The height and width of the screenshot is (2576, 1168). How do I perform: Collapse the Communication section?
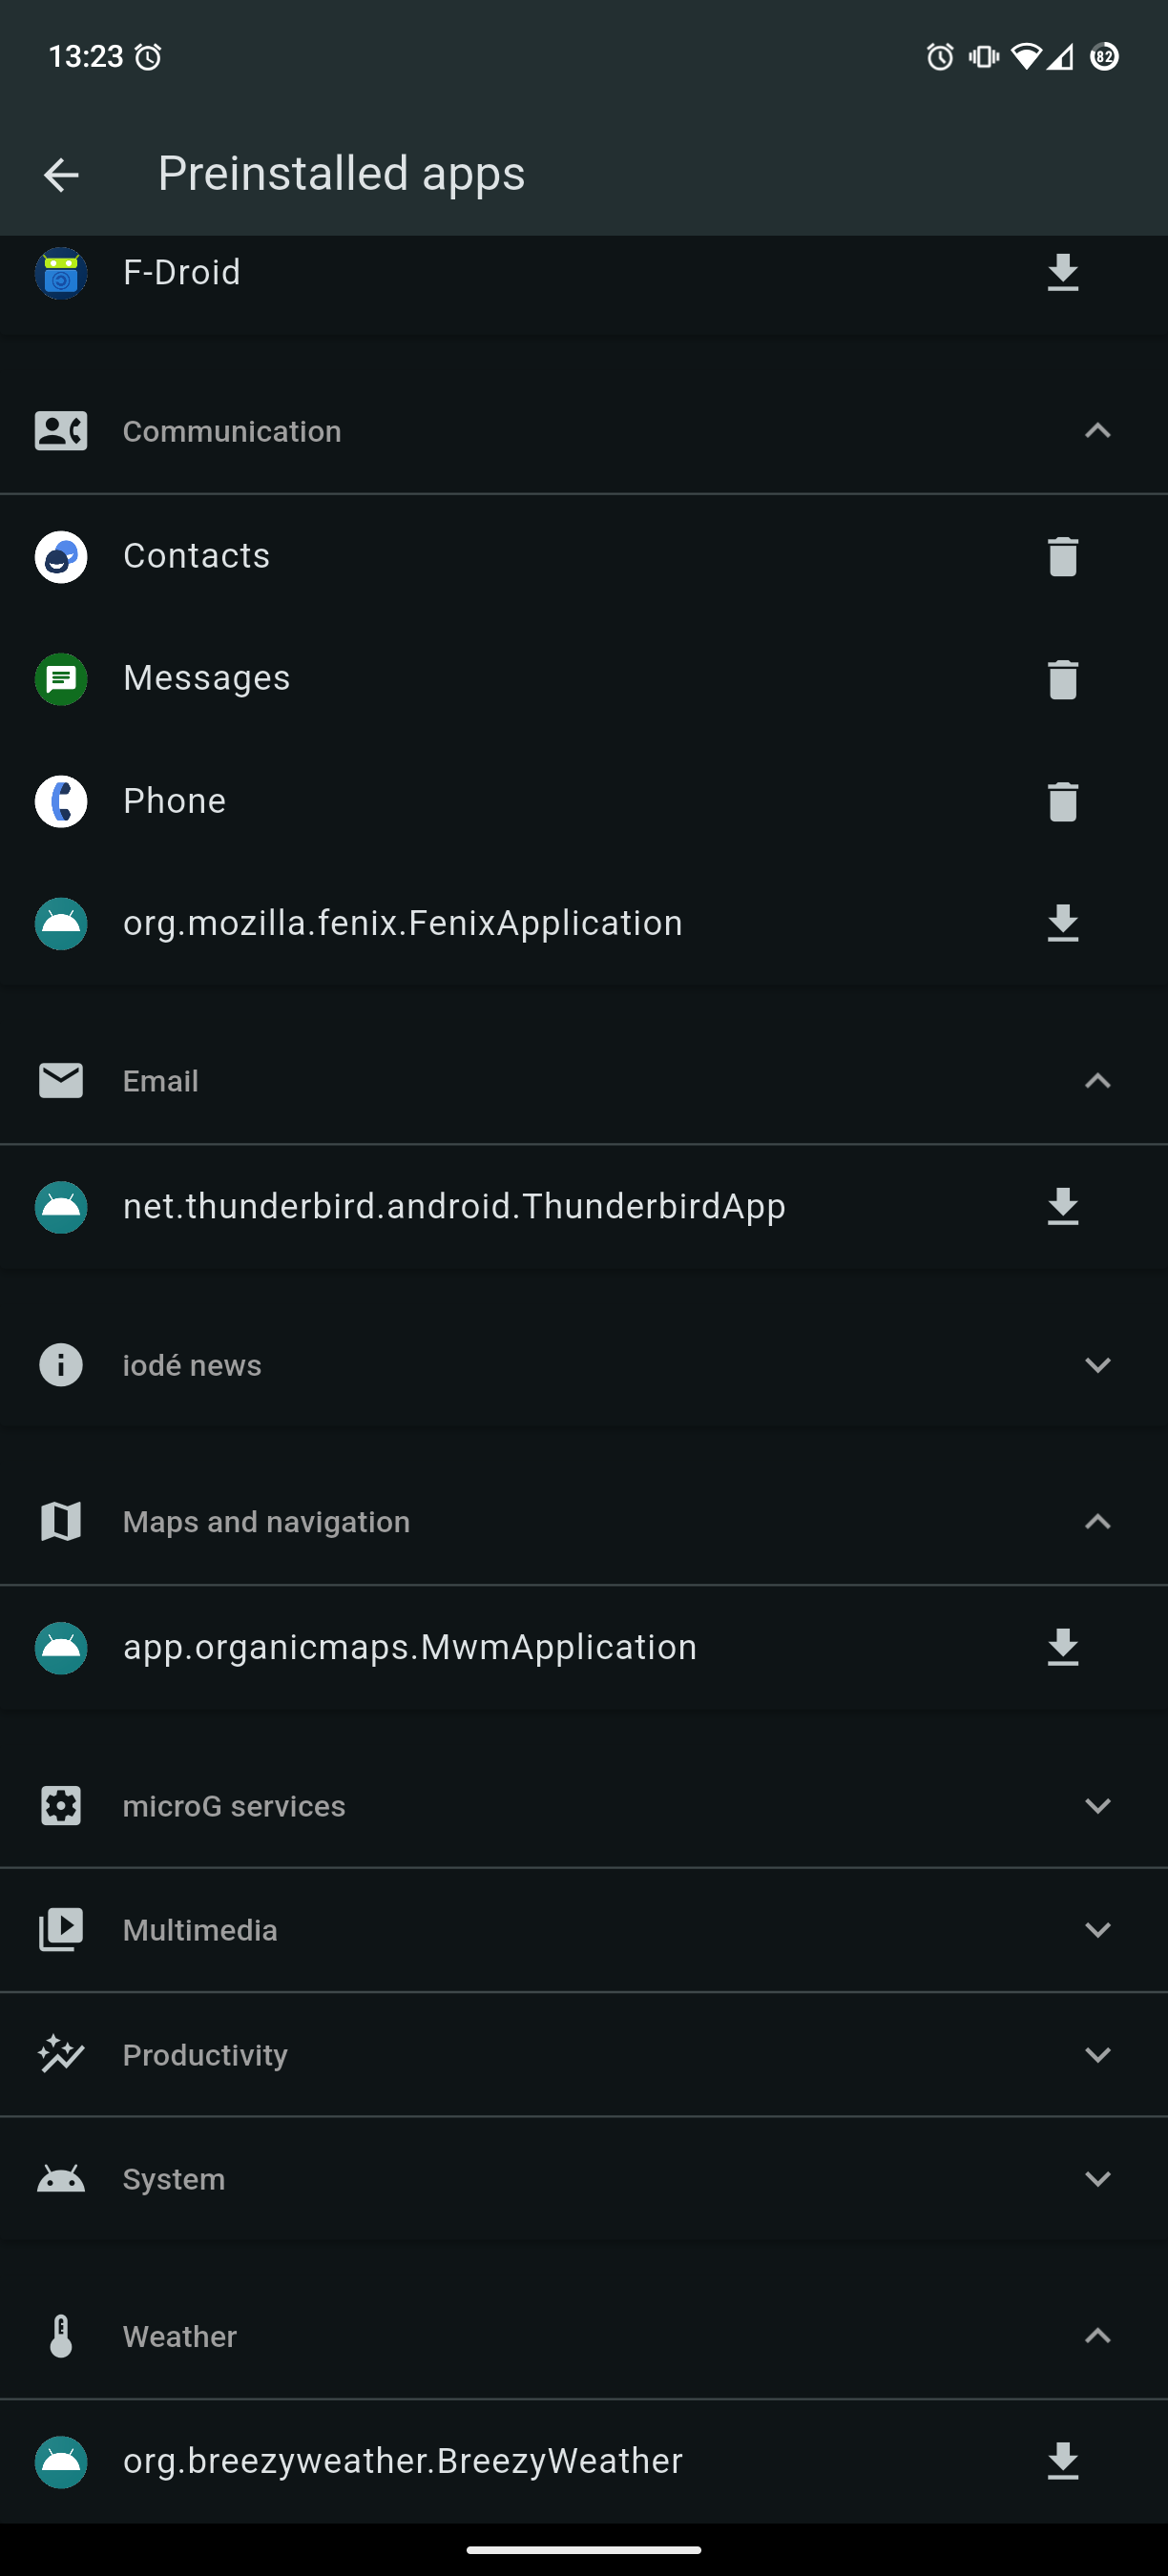1097,431
